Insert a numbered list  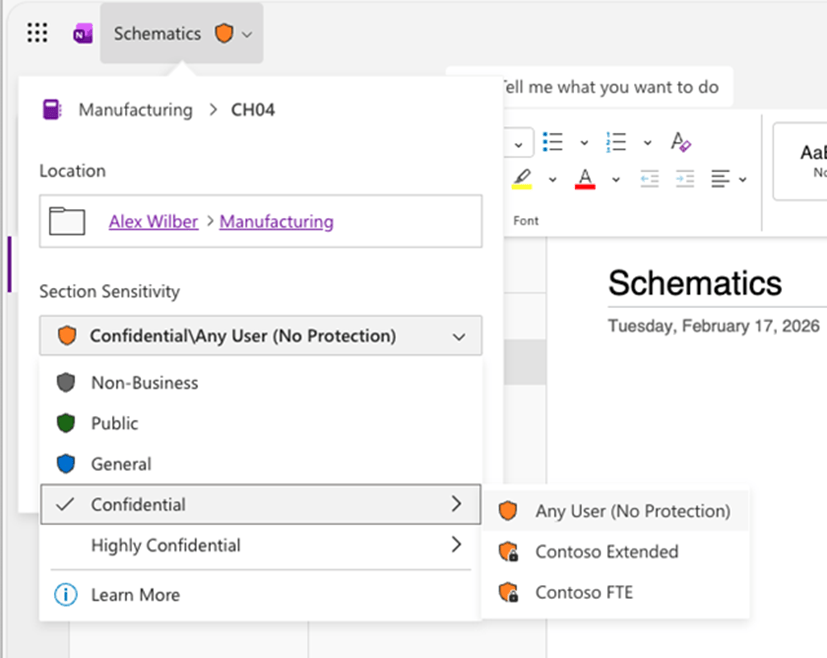point(617,143)
